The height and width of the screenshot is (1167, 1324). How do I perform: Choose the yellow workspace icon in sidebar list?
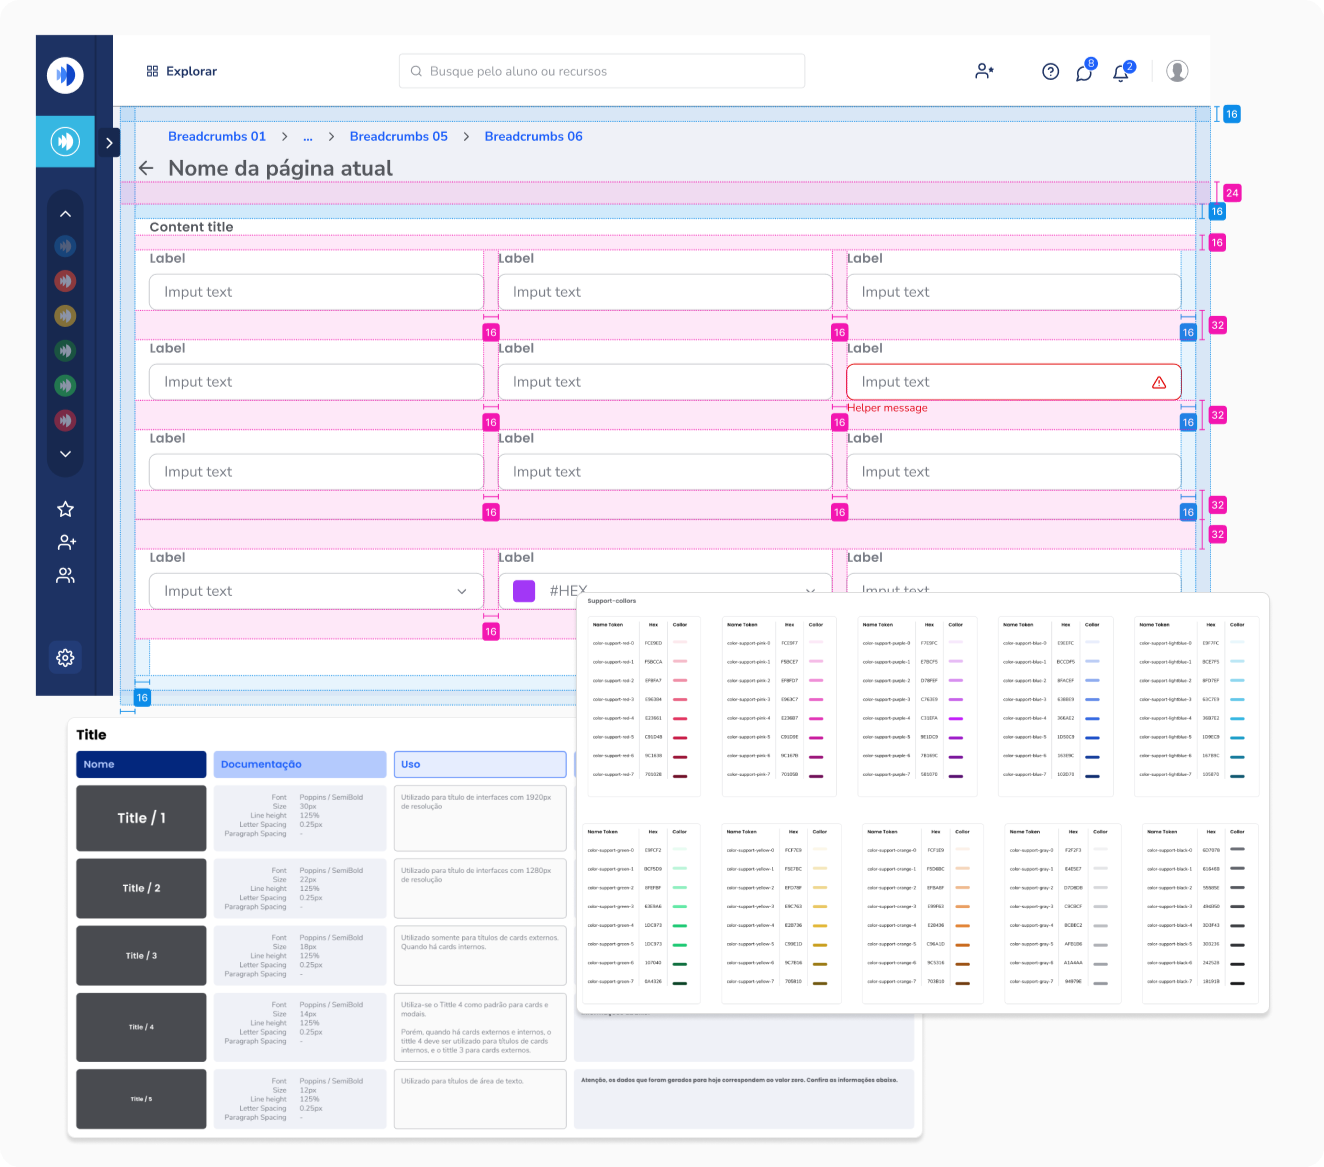[65, 316]
